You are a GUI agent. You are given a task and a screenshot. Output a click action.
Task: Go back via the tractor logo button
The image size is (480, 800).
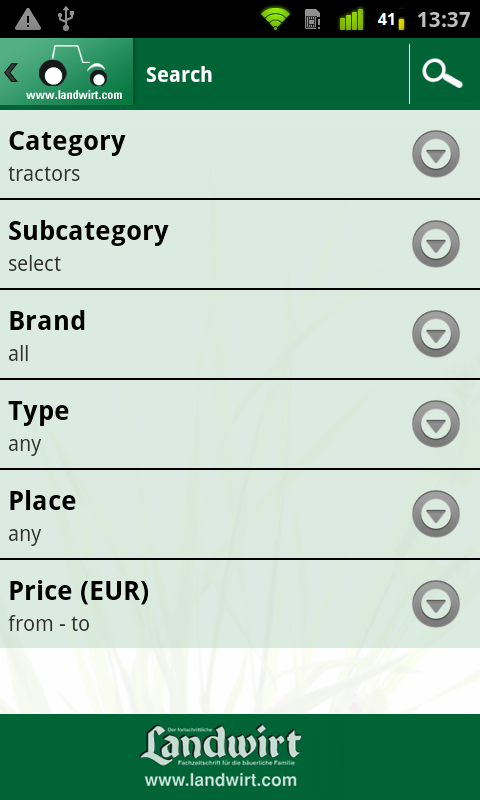tap(66, 71)
